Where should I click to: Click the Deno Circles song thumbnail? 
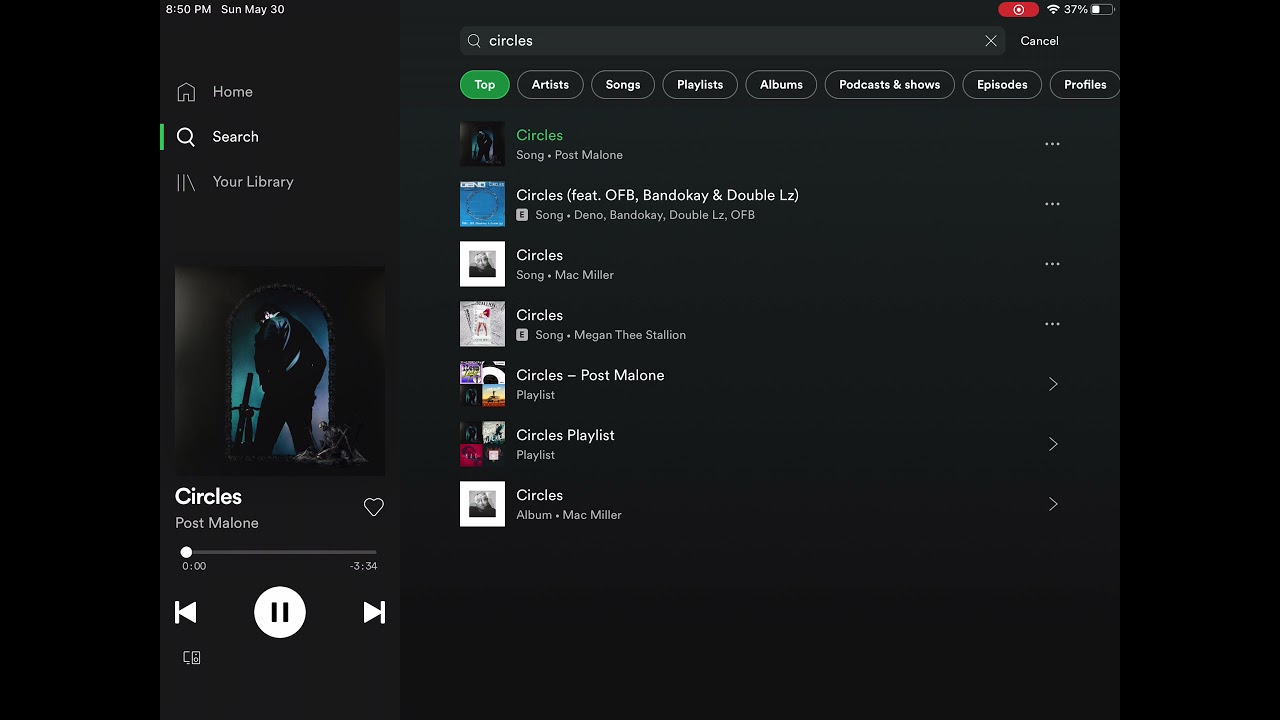click(x=482, y=204)
